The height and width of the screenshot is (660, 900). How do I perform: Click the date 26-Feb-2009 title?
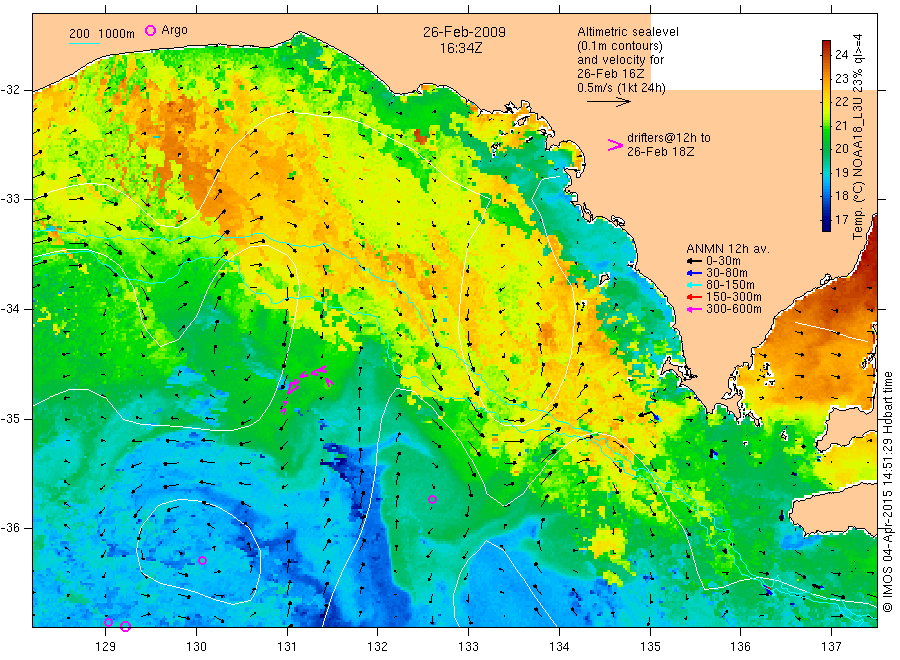click(x=464, y=32)
